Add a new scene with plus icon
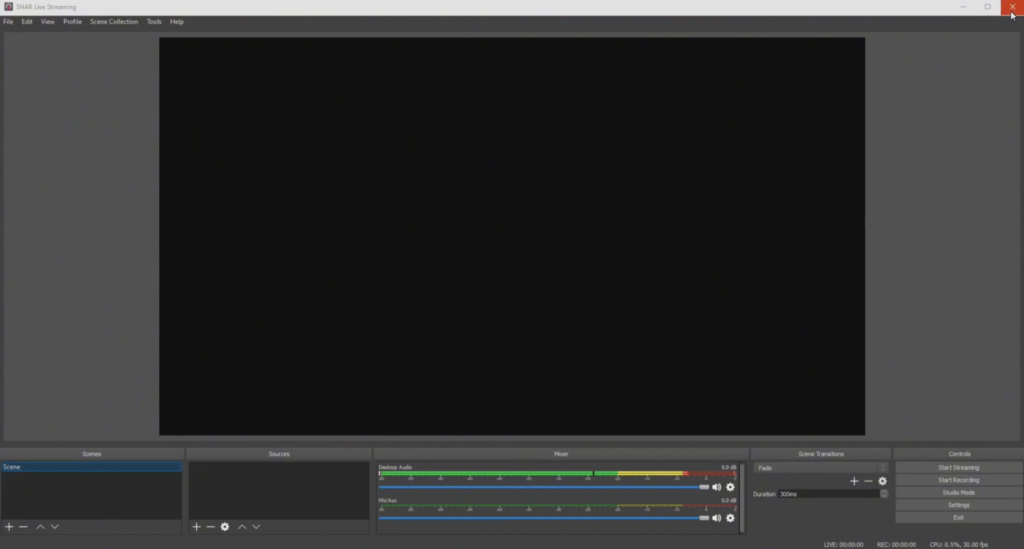Screen dimensions: 1024x549 pyautogui.click(x=9, y=527)
